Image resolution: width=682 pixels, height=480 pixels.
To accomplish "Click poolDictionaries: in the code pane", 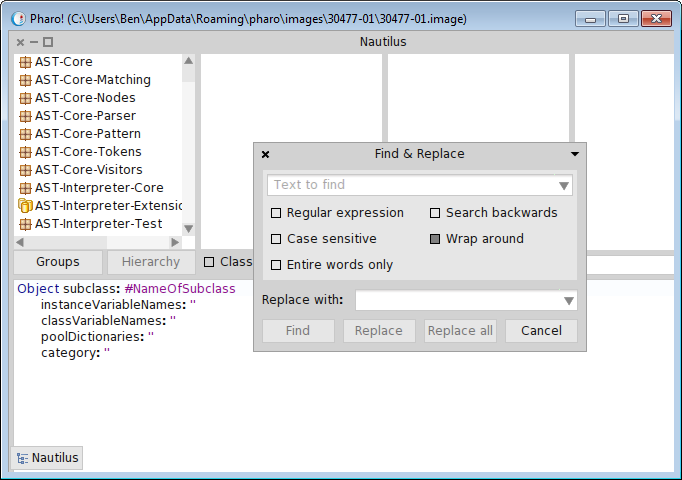I will pos(92,337).
